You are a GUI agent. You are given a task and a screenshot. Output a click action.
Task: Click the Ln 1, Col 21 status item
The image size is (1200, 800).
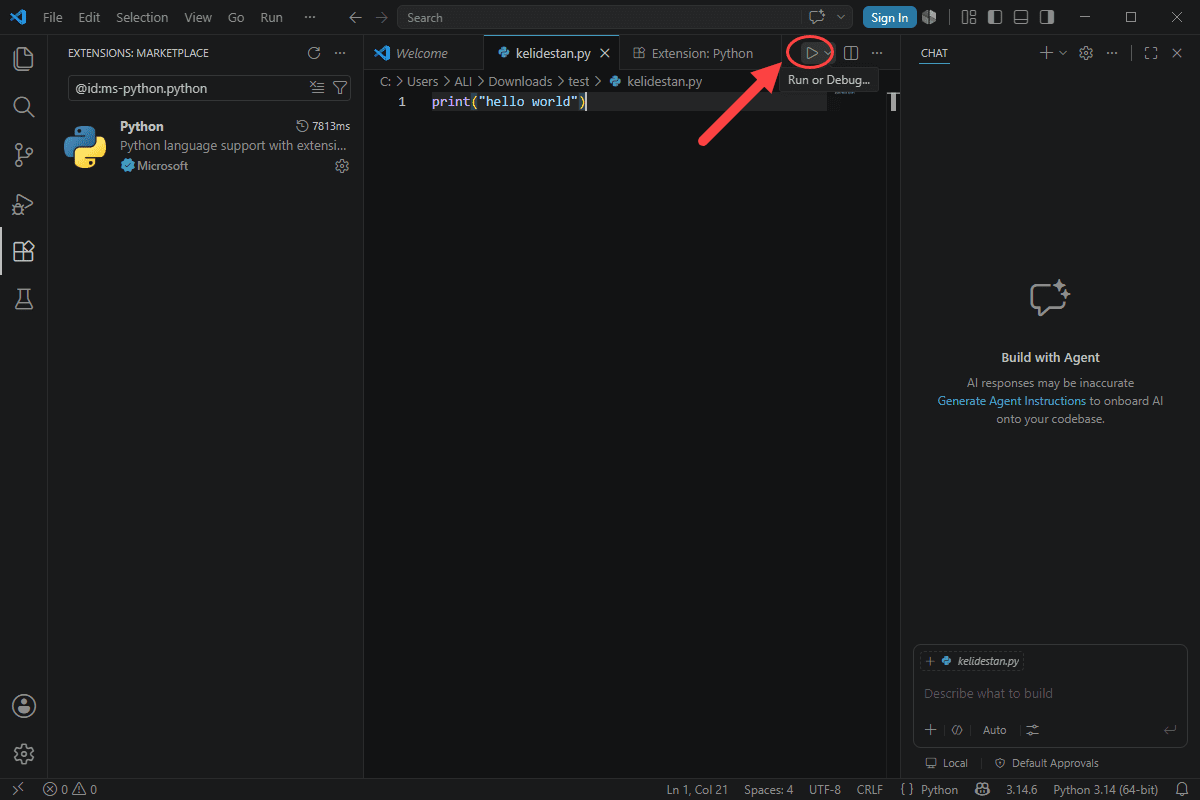pyautogui.click(x=697, y=790)
